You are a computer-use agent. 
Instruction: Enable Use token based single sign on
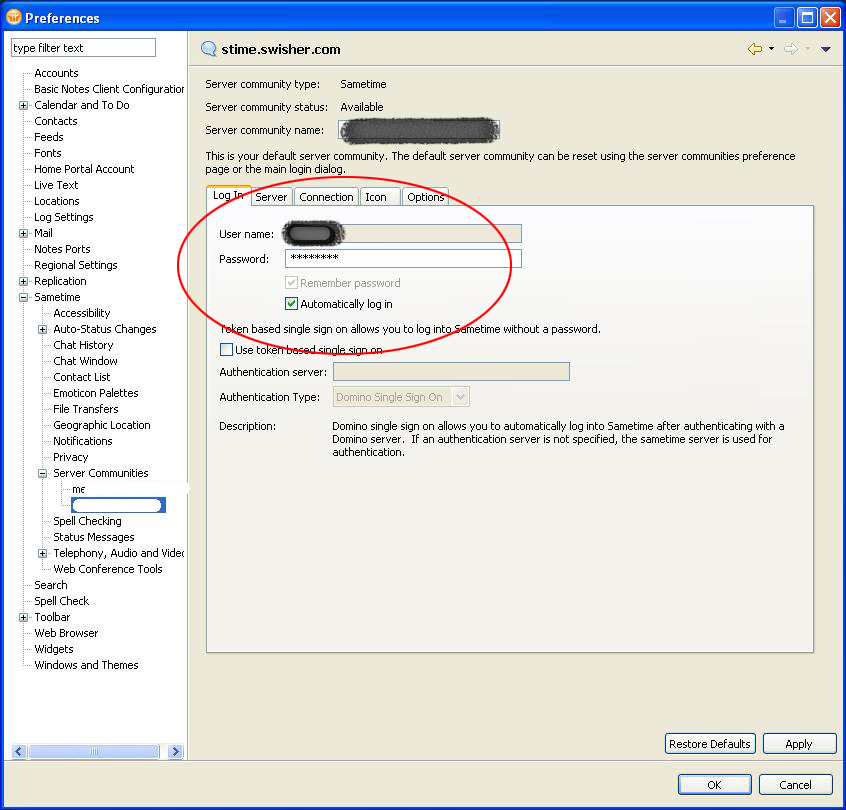point(227,350)
